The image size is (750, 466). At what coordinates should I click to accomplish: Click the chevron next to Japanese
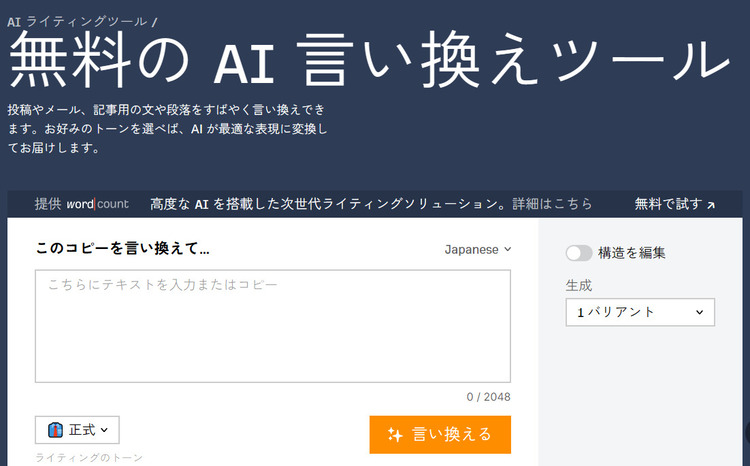pyautogui.click(x=507, y=249)
